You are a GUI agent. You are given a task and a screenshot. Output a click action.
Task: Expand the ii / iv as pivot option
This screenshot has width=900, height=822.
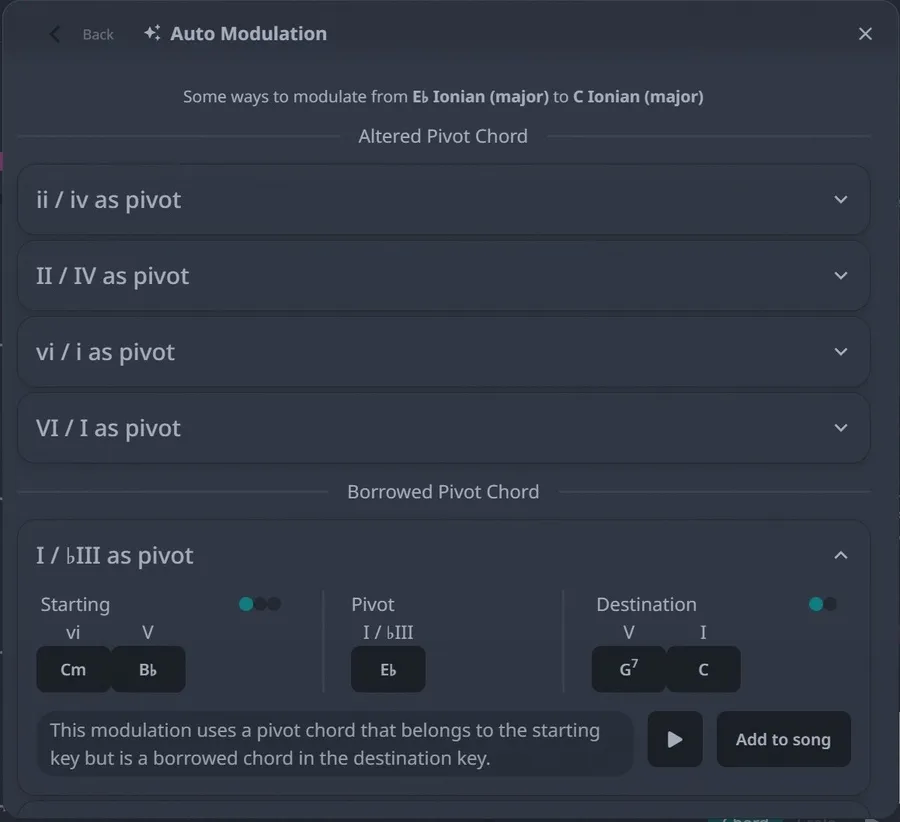click(x=444, y=200)
